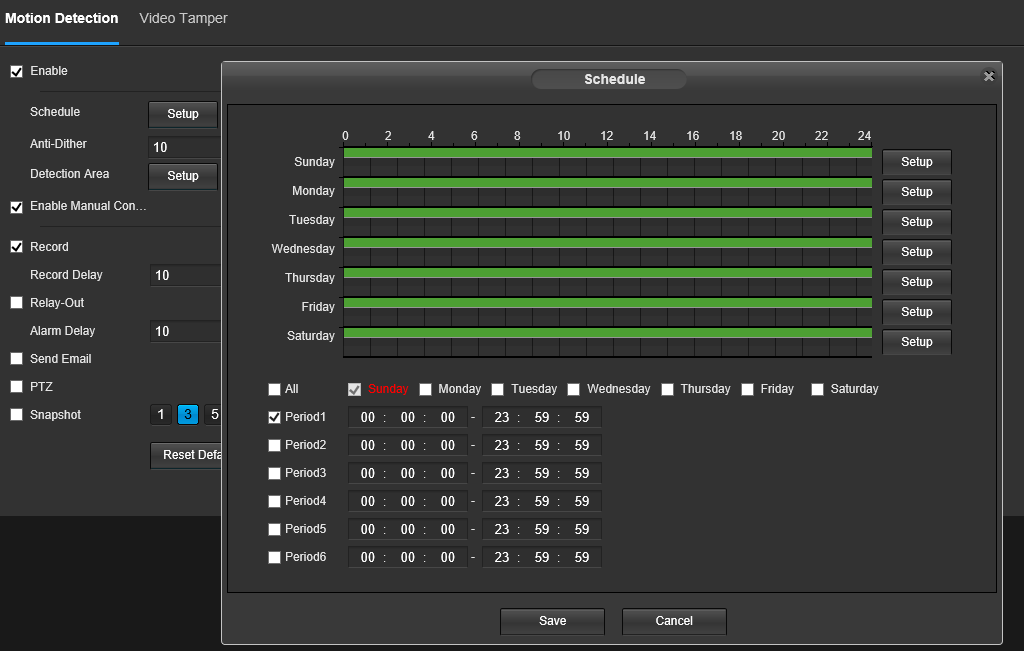The image size is (1024, 651).
Task: Select snapshot count 1
Action: [x=161, y=415]
